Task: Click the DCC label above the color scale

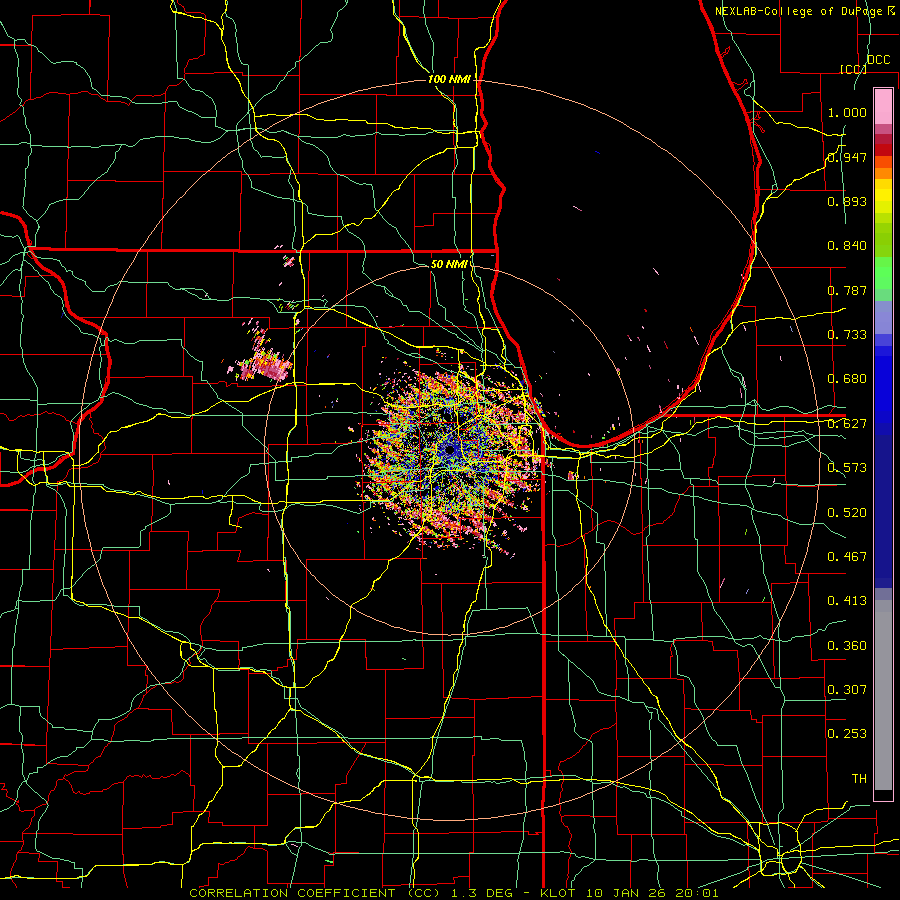Action: tap(878, 60)
